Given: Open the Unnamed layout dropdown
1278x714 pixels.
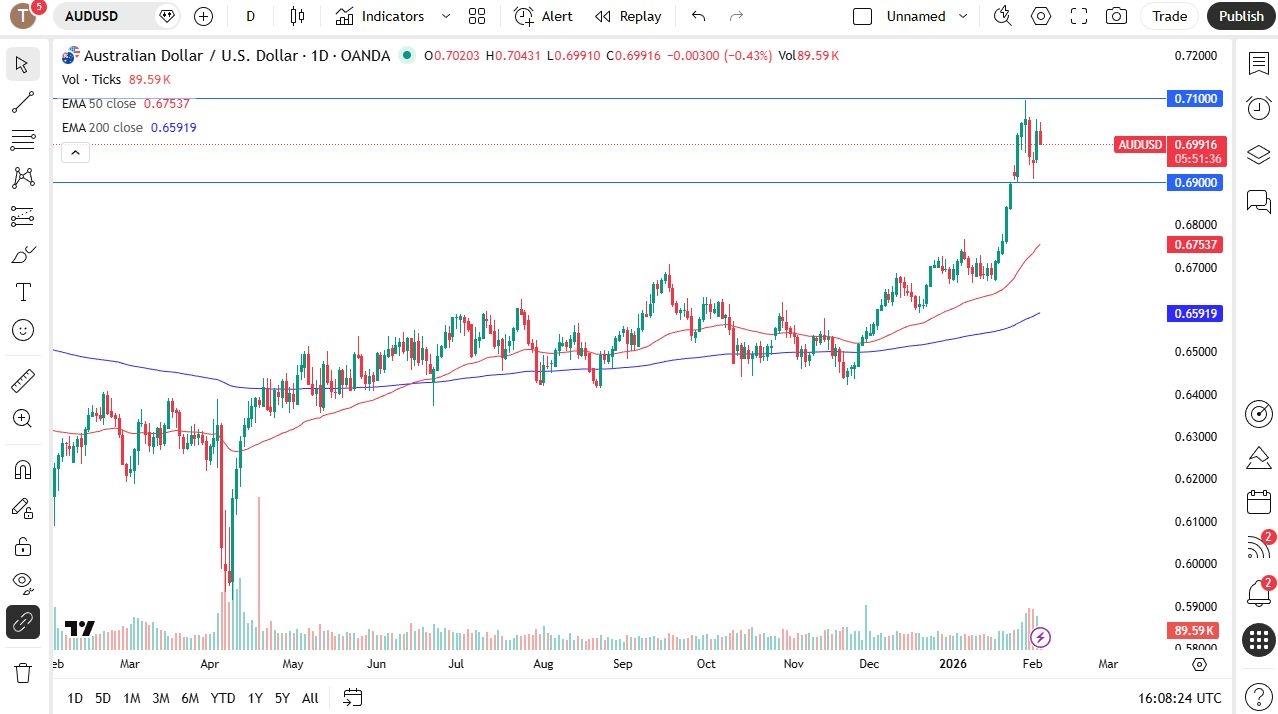Looking at the screenshot, I should (x=962, y=16).
